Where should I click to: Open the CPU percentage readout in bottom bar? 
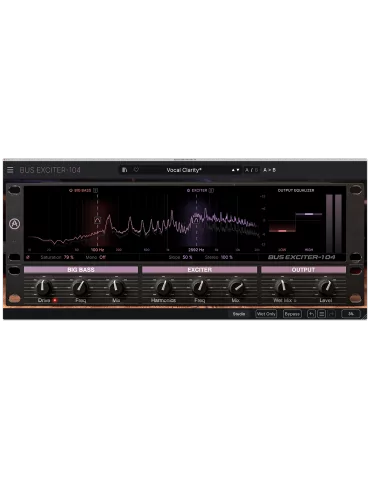point(351,314)
